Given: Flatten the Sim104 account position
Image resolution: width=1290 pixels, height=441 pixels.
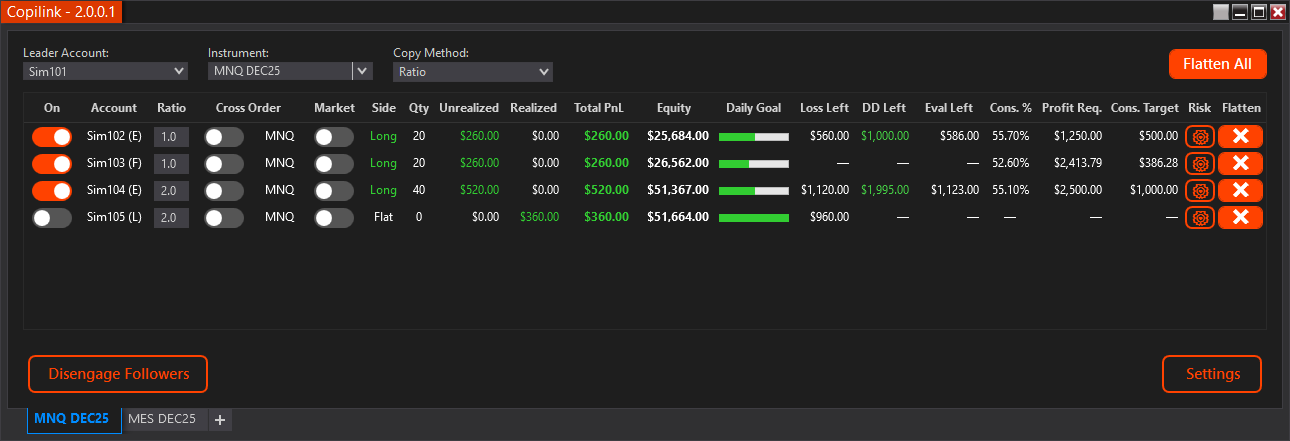Looking at the screenshot, I should pos(1240,190).
